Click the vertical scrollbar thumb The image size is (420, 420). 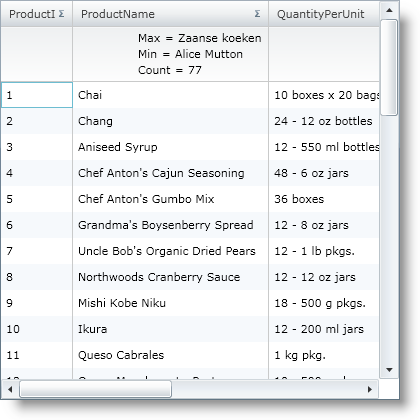pyautogui.click(x=389, y=68)
